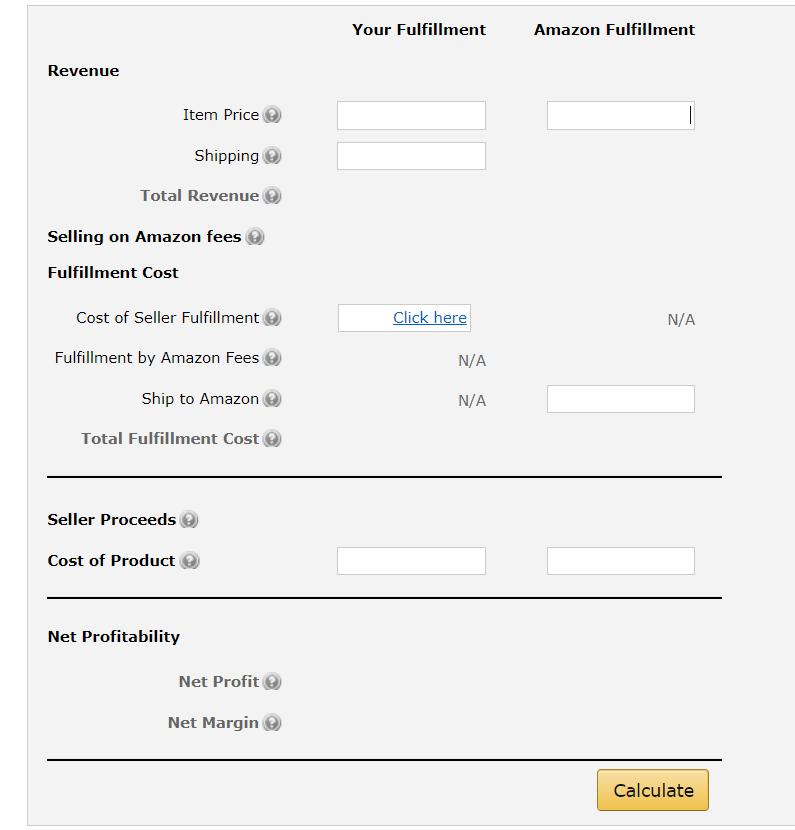Screen dimensions: 795x830
Task: Show help for Net Margin
Action: click(272, 723)
